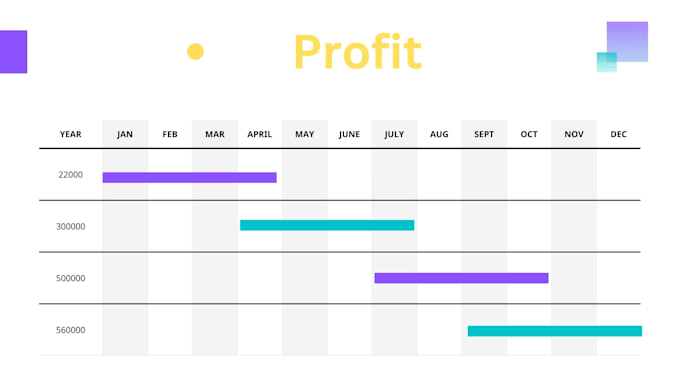Viewport: 680px width, 383px height.
Task: Select the solid purple rectangle shape
Action: click(x=13, y=52)
